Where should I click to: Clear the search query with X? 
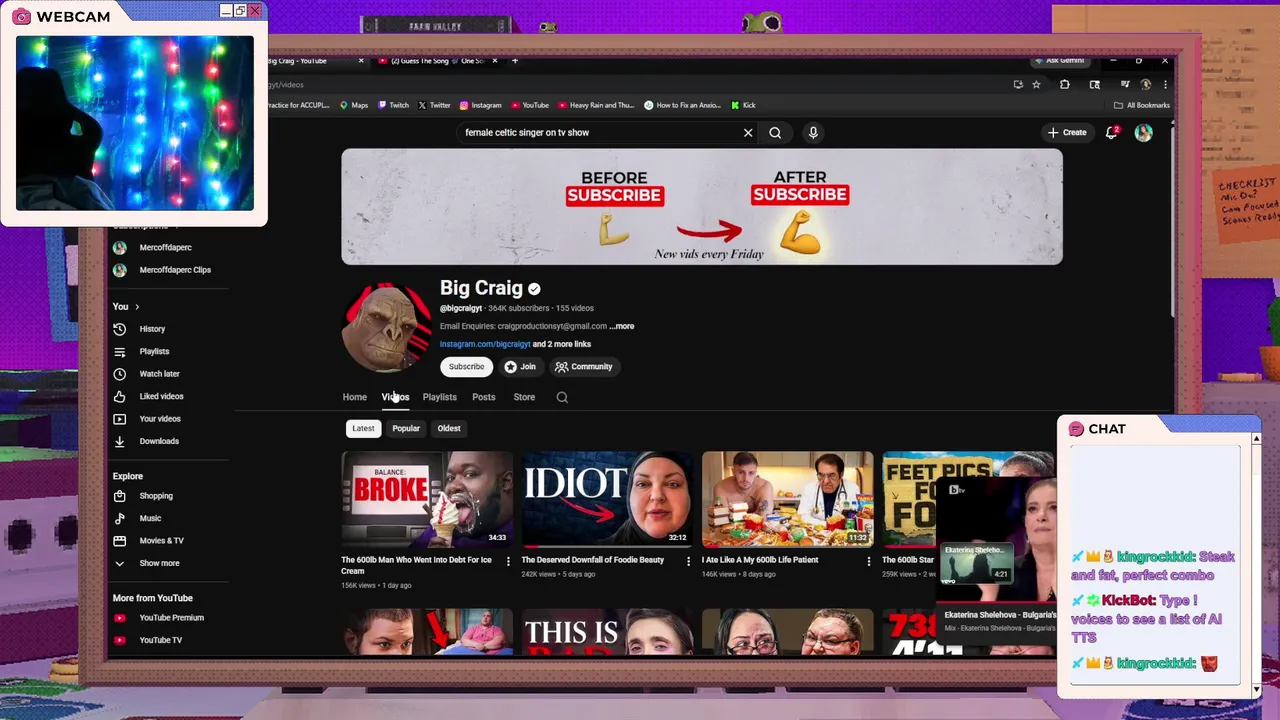click(748, 132)
